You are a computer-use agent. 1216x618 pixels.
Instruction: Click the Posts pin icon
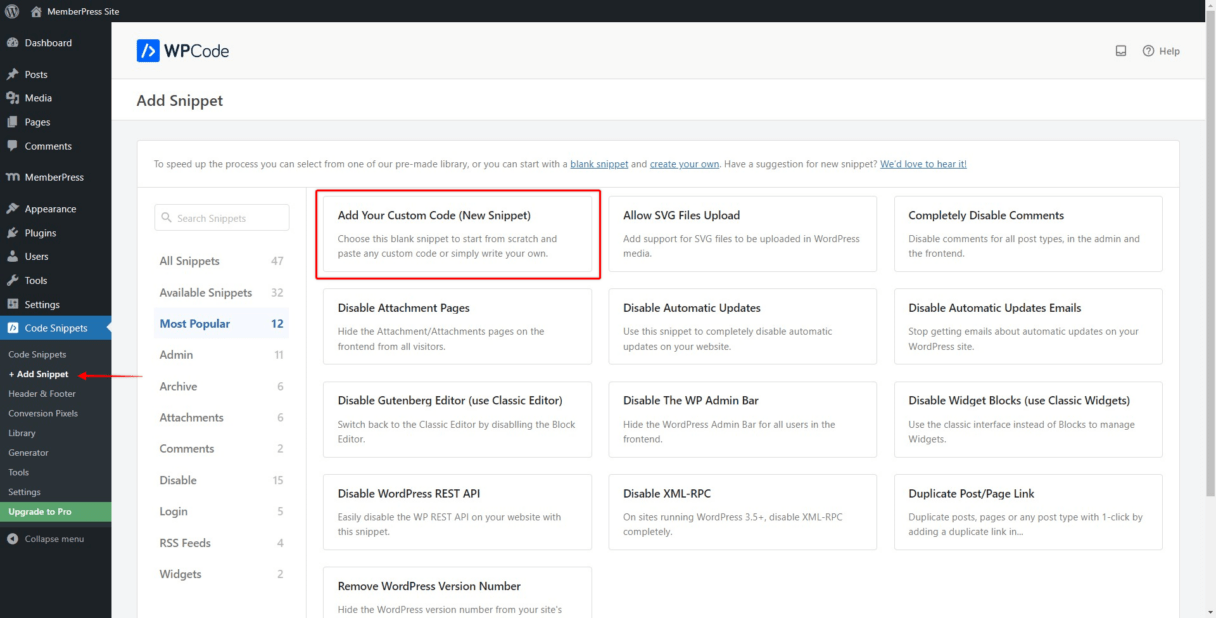point(13,74)
